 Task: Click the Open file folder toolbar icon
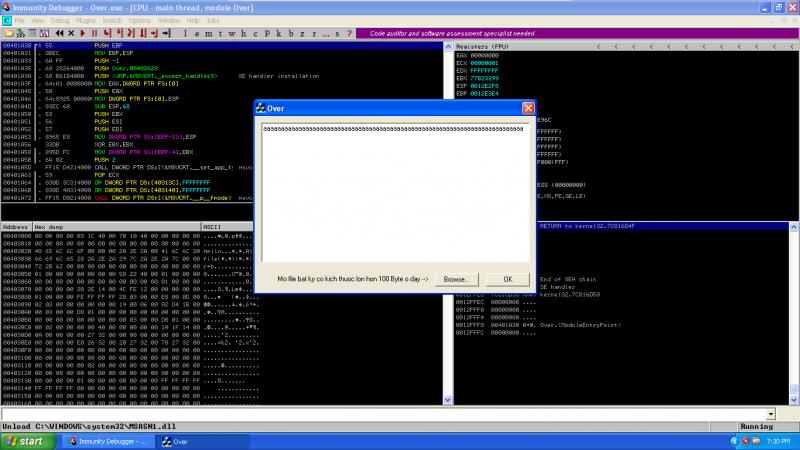pos(9,33)
